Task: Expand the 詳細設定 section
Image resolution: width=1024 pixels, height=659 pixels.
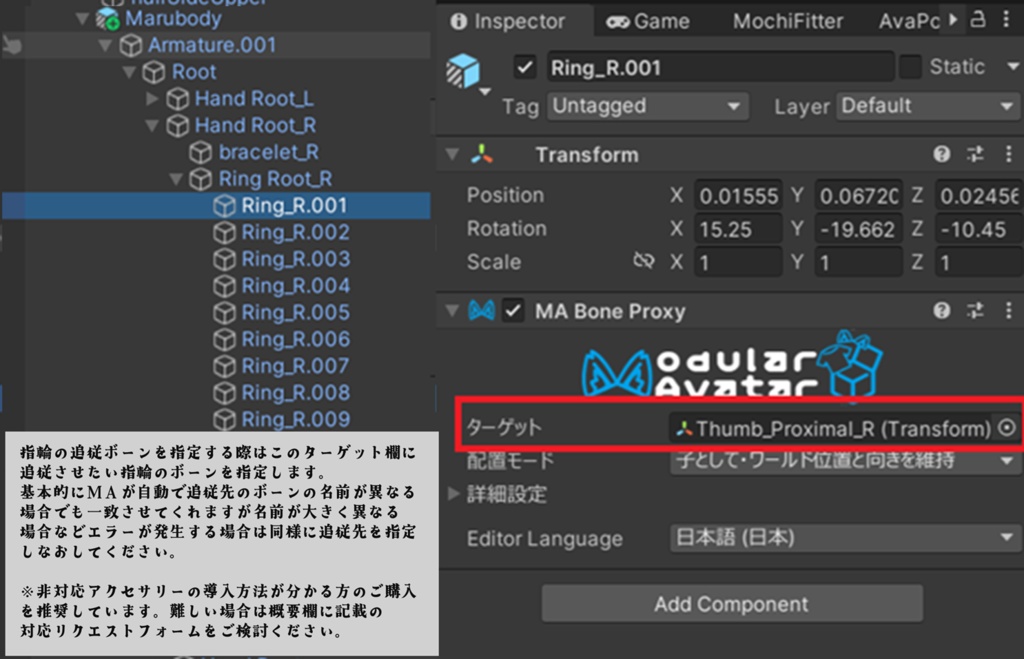Action: pyautogui.click(x=454, y=494)
